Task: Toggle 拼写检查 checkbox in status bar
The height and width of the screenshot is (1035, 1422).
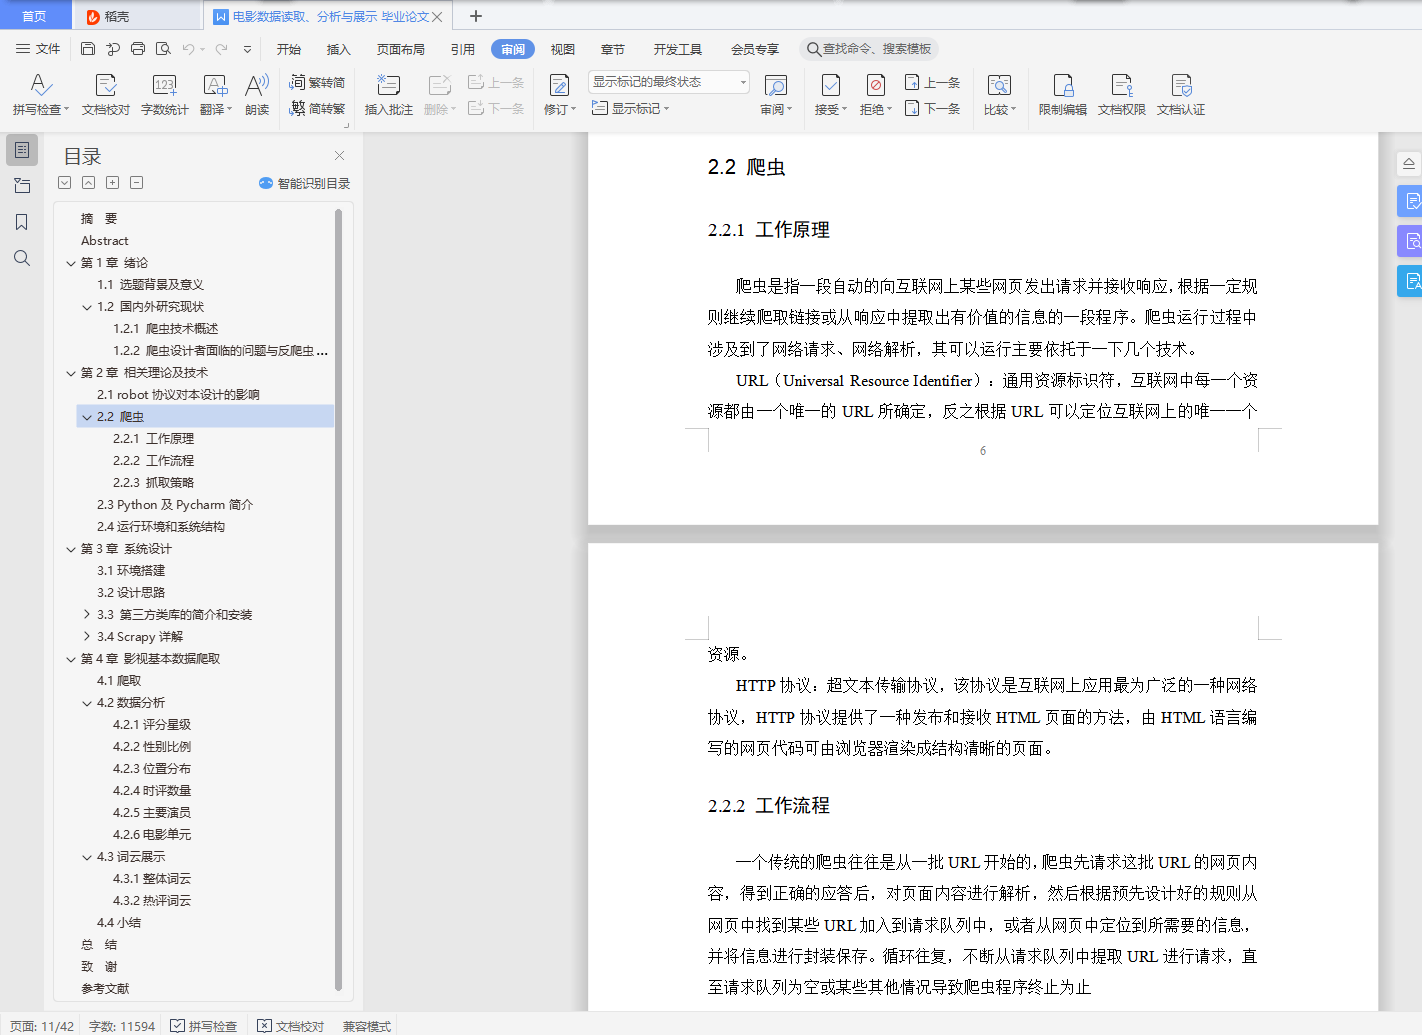Action: click(204, 1026)
